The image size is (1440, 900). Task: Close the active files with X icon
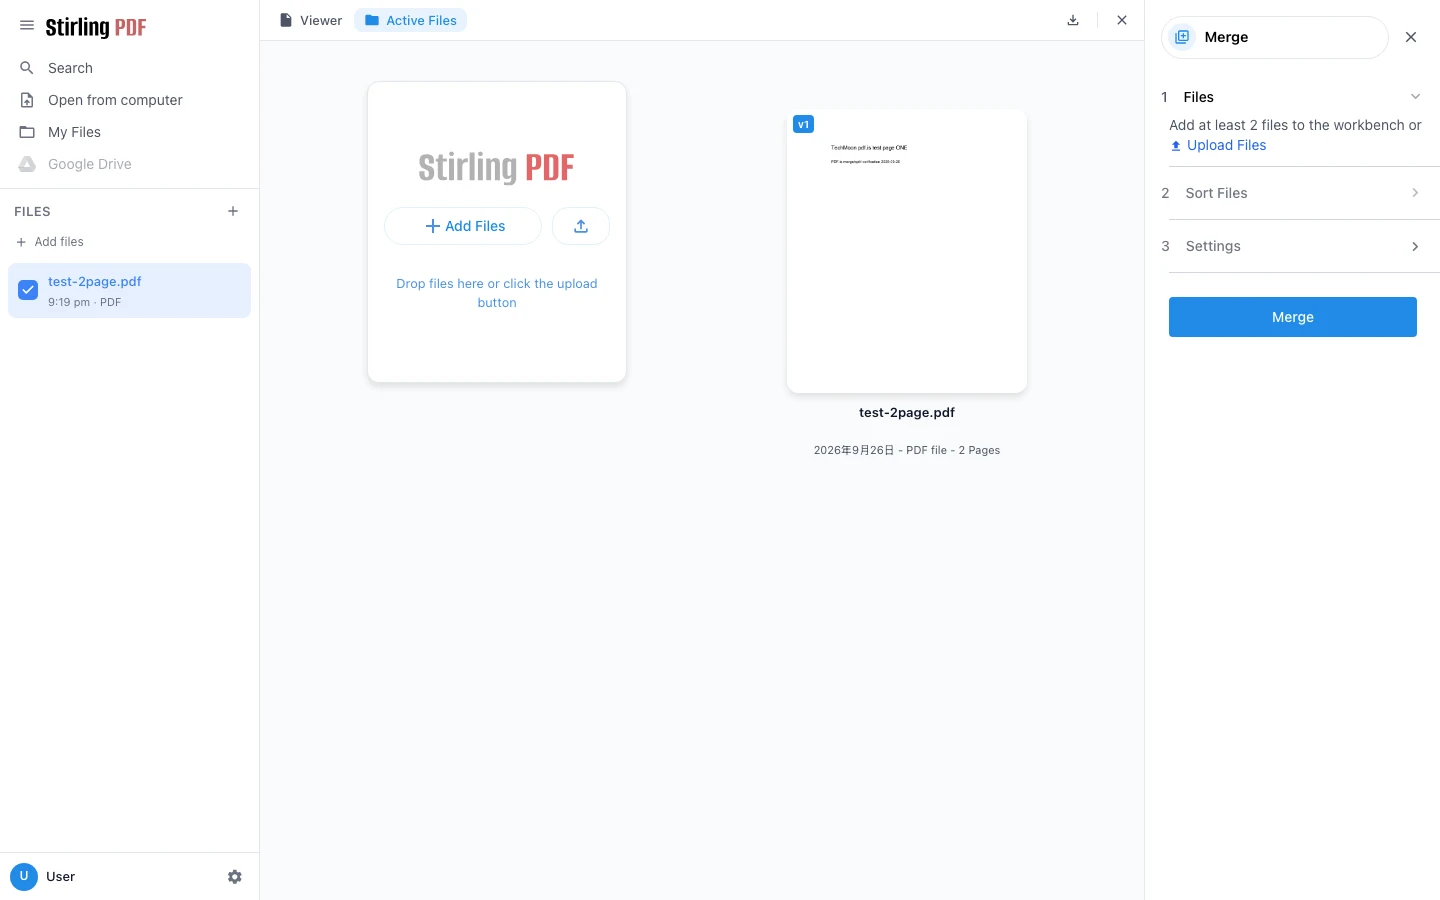tap(1122, 20)
